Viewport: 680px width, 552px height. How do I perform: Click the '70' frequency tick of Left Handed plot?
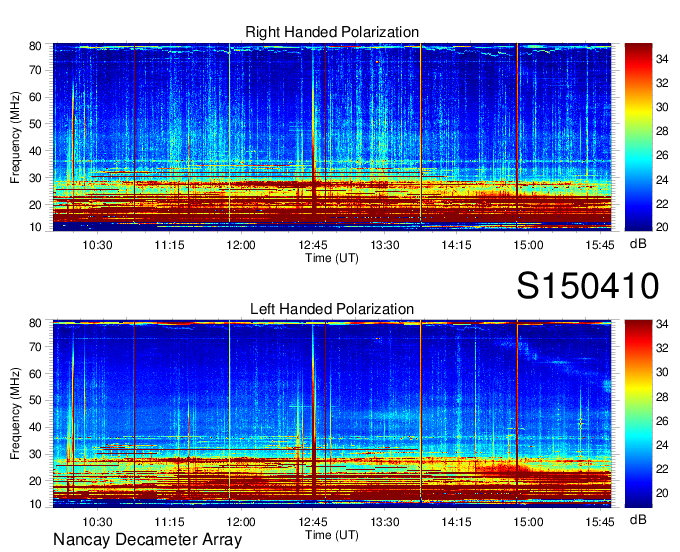point(35,346)
